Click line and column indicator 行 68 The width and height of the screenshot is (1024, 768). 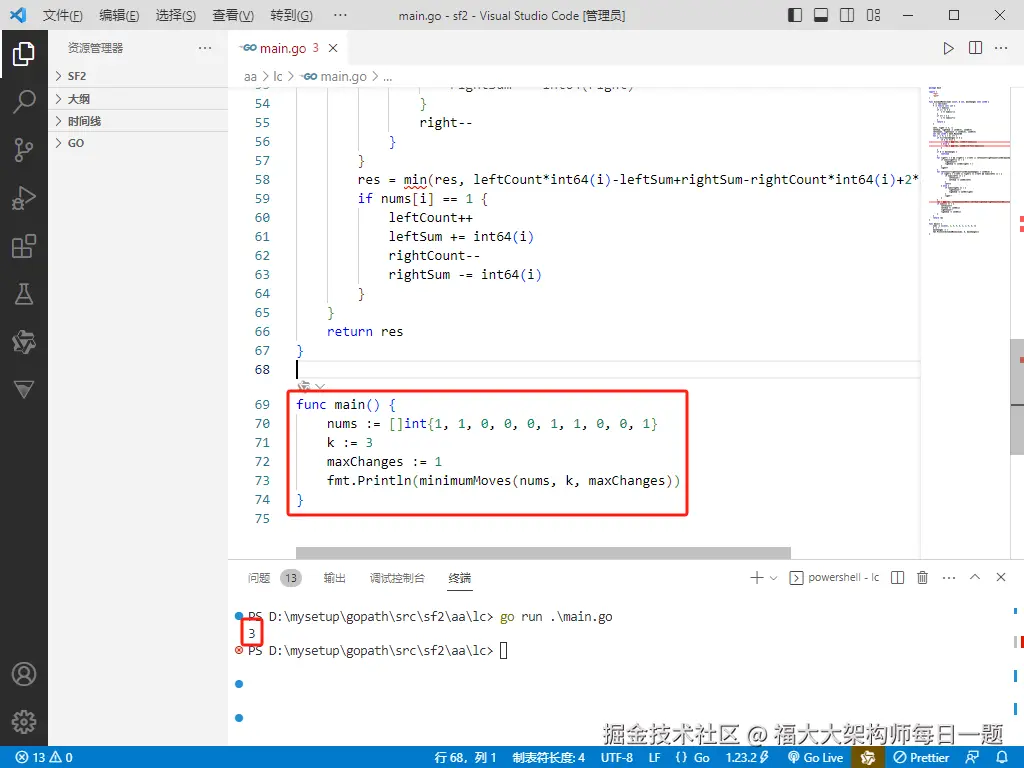click(465, 758)
